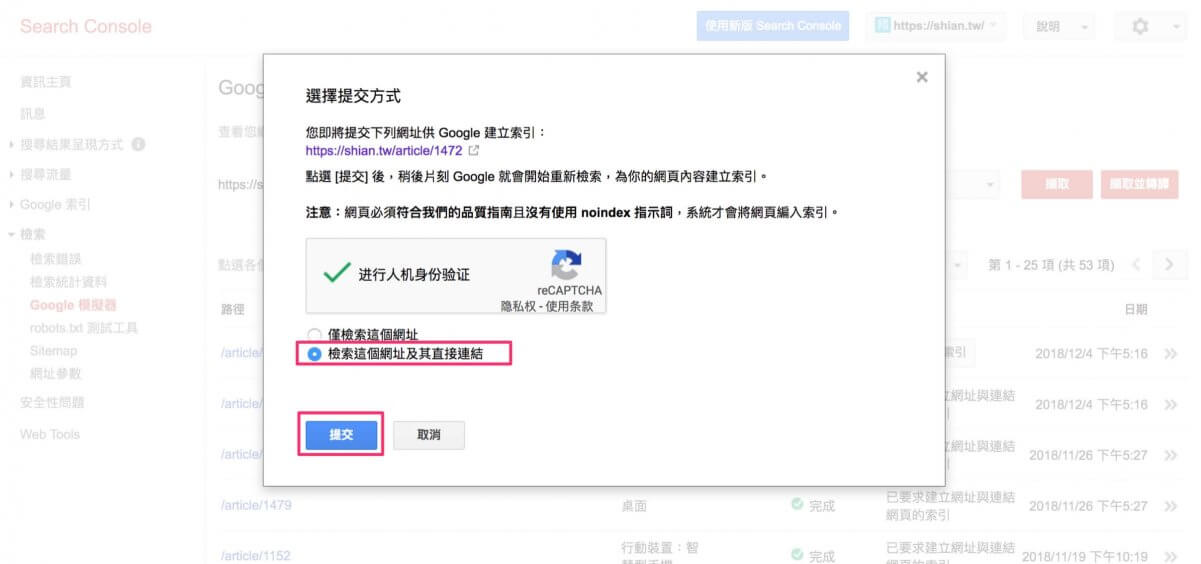Click the Search Console logo text

coord(86,26)
